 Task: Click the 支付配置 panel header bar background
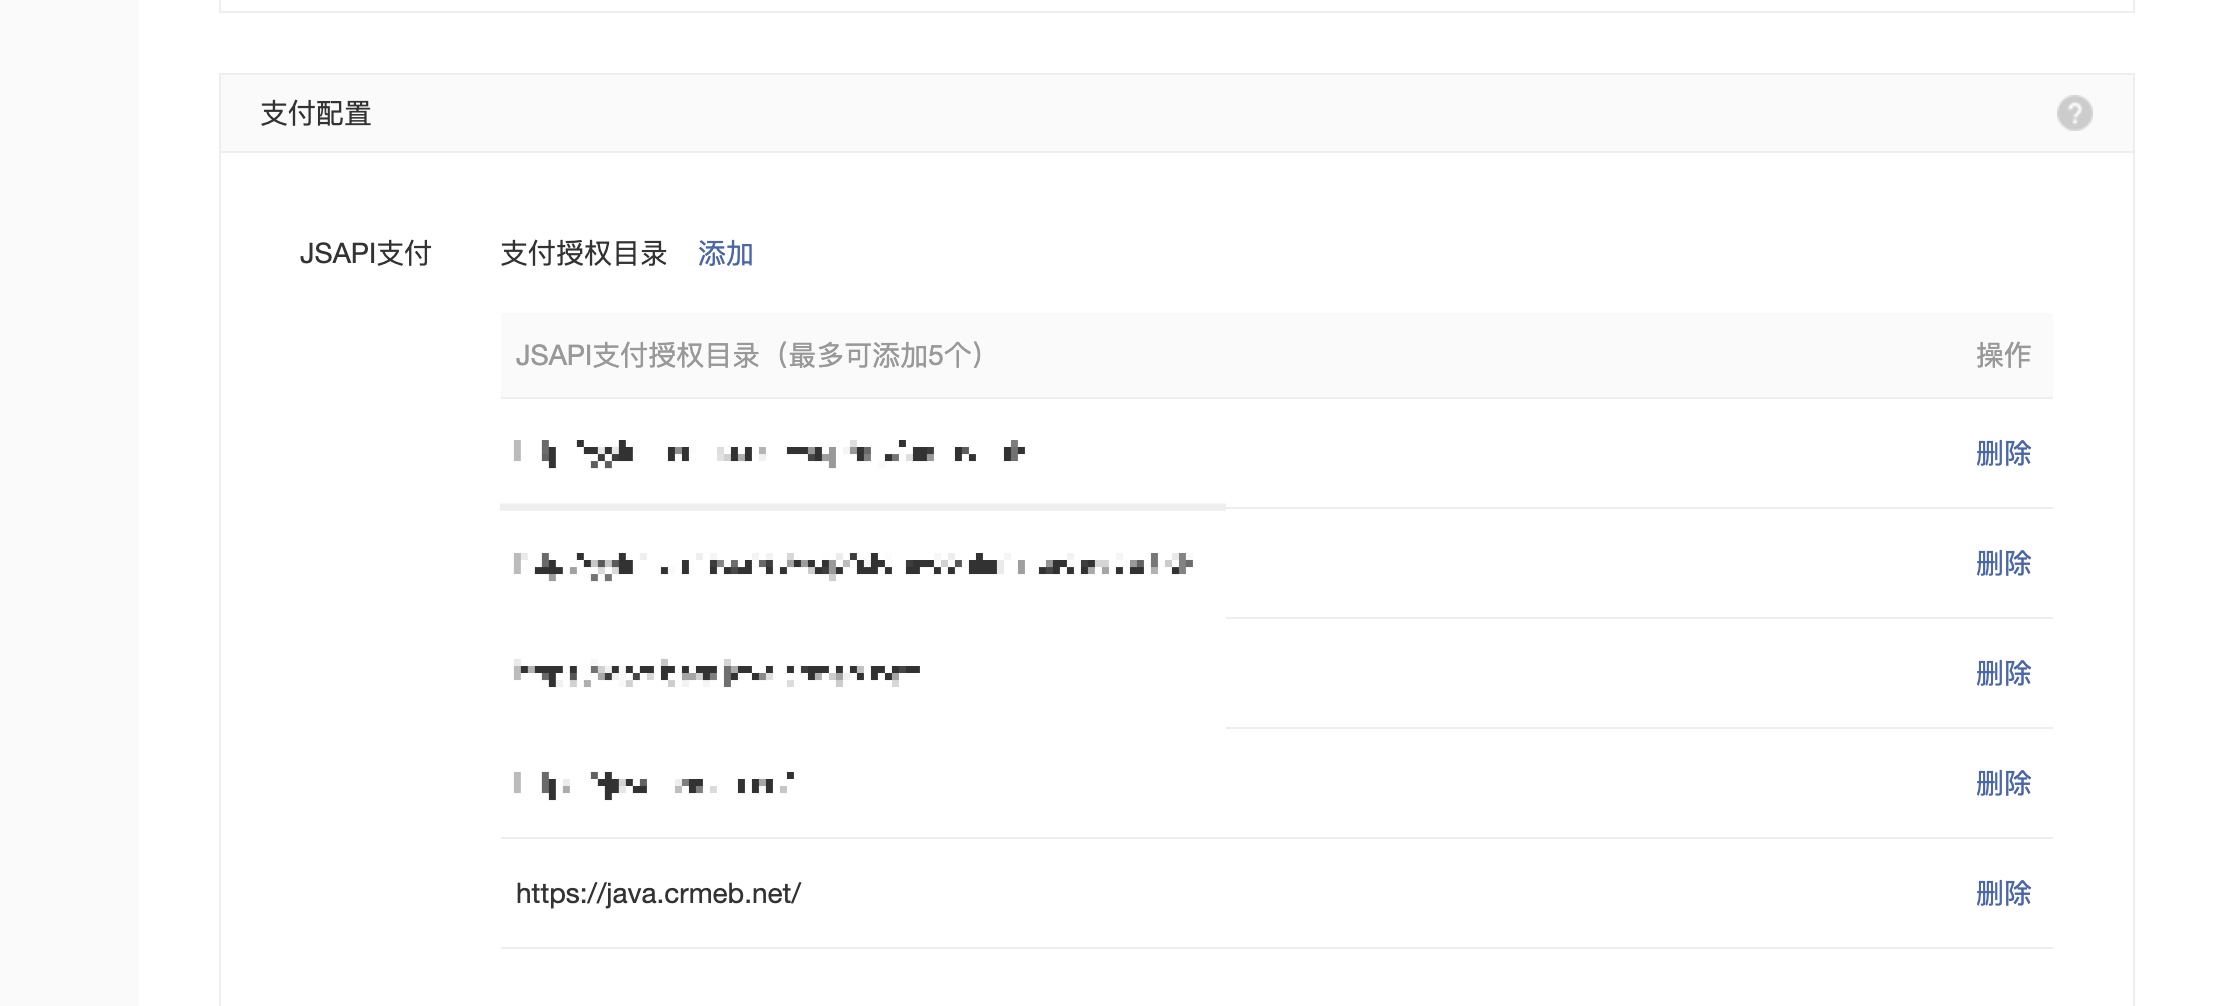pyautogui.click(x=1177, y=113)
